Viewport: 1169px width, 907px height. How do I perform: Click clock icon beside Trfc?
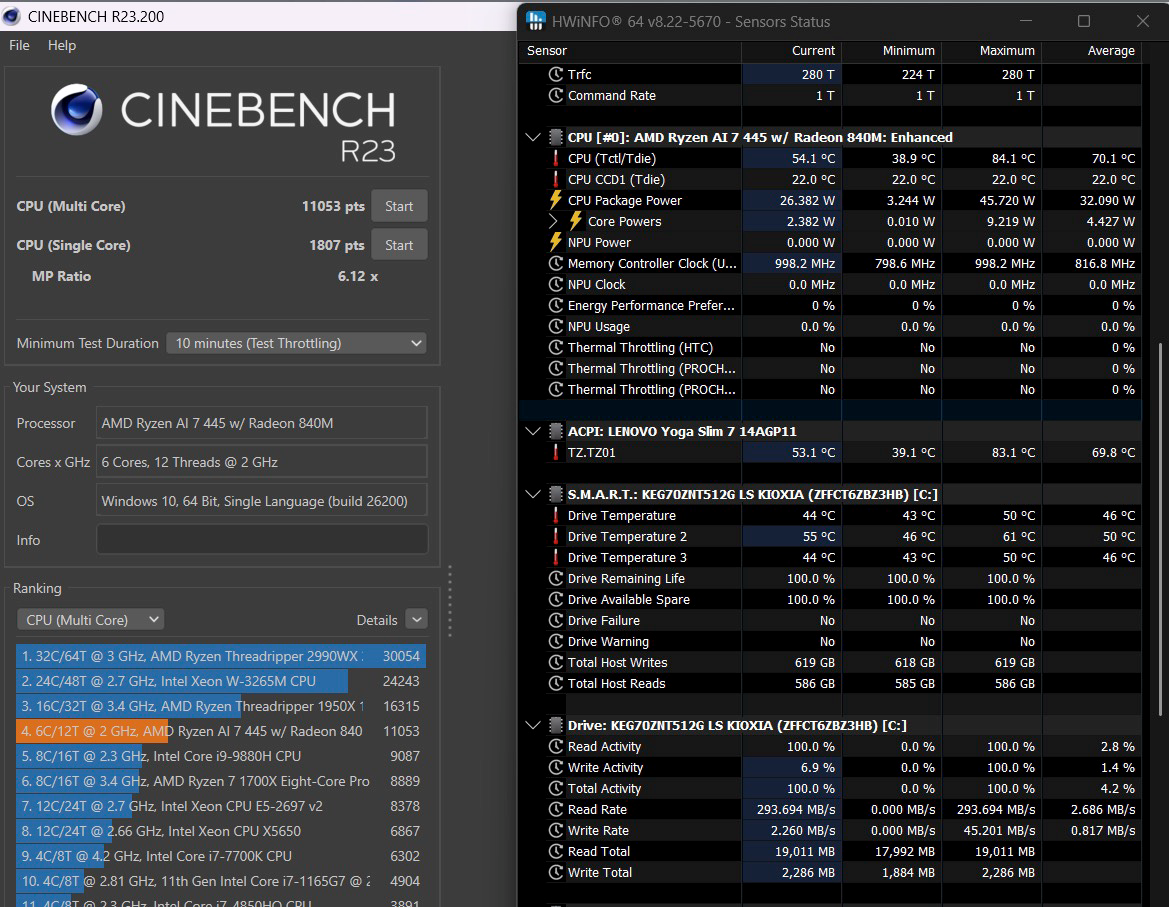pos(555,75)
